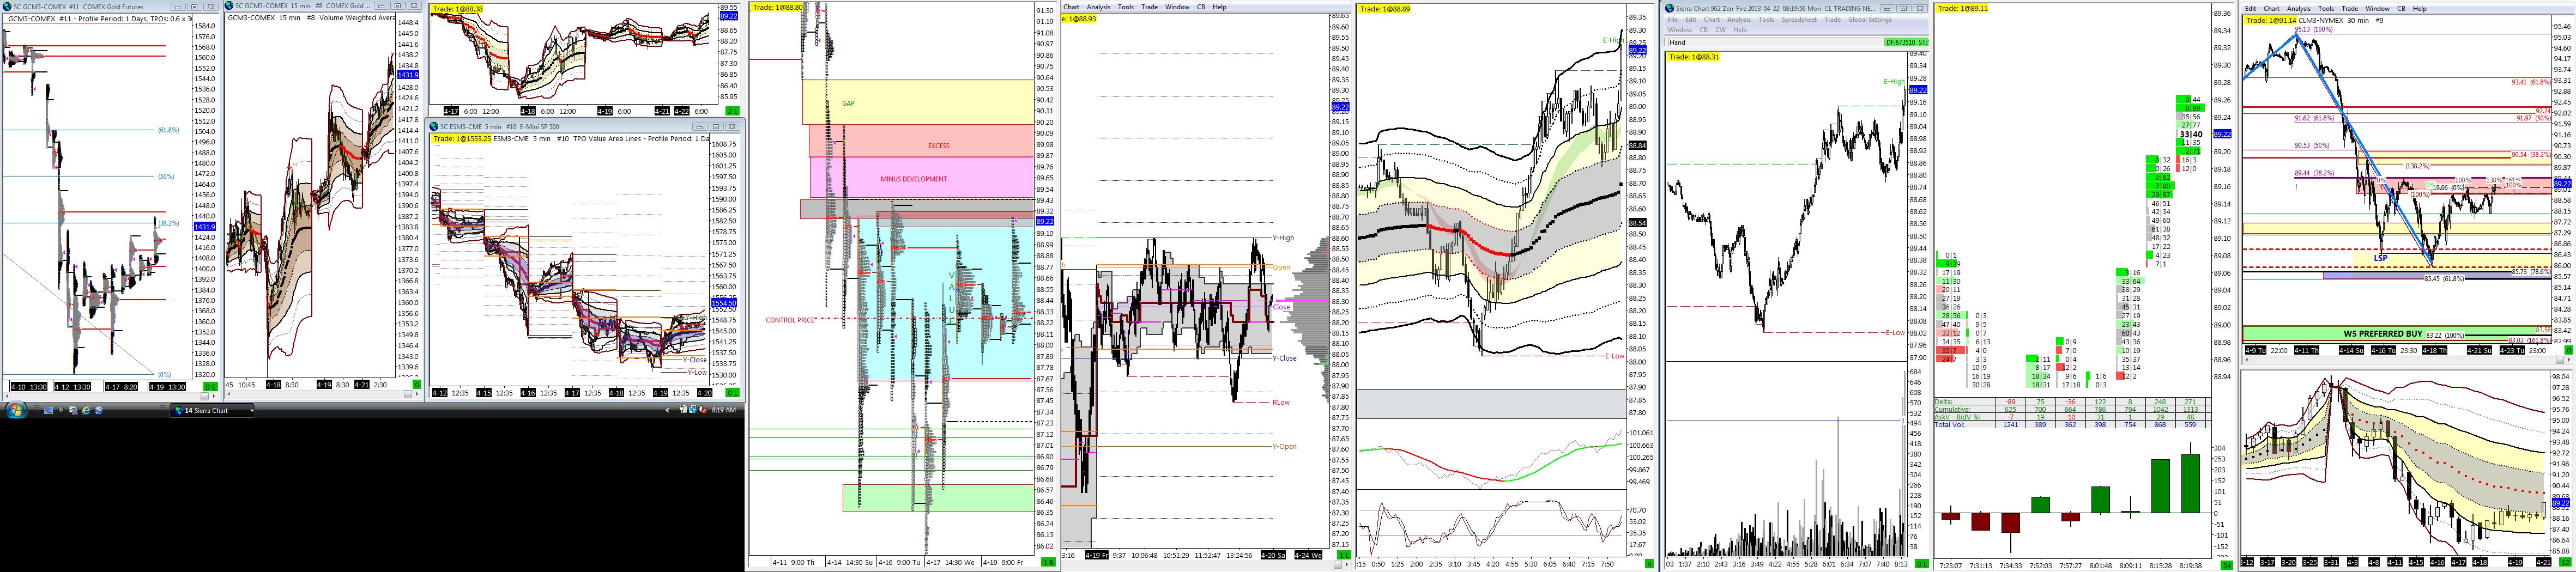Click Trade: 1@88.89 label

(1385, 9)
